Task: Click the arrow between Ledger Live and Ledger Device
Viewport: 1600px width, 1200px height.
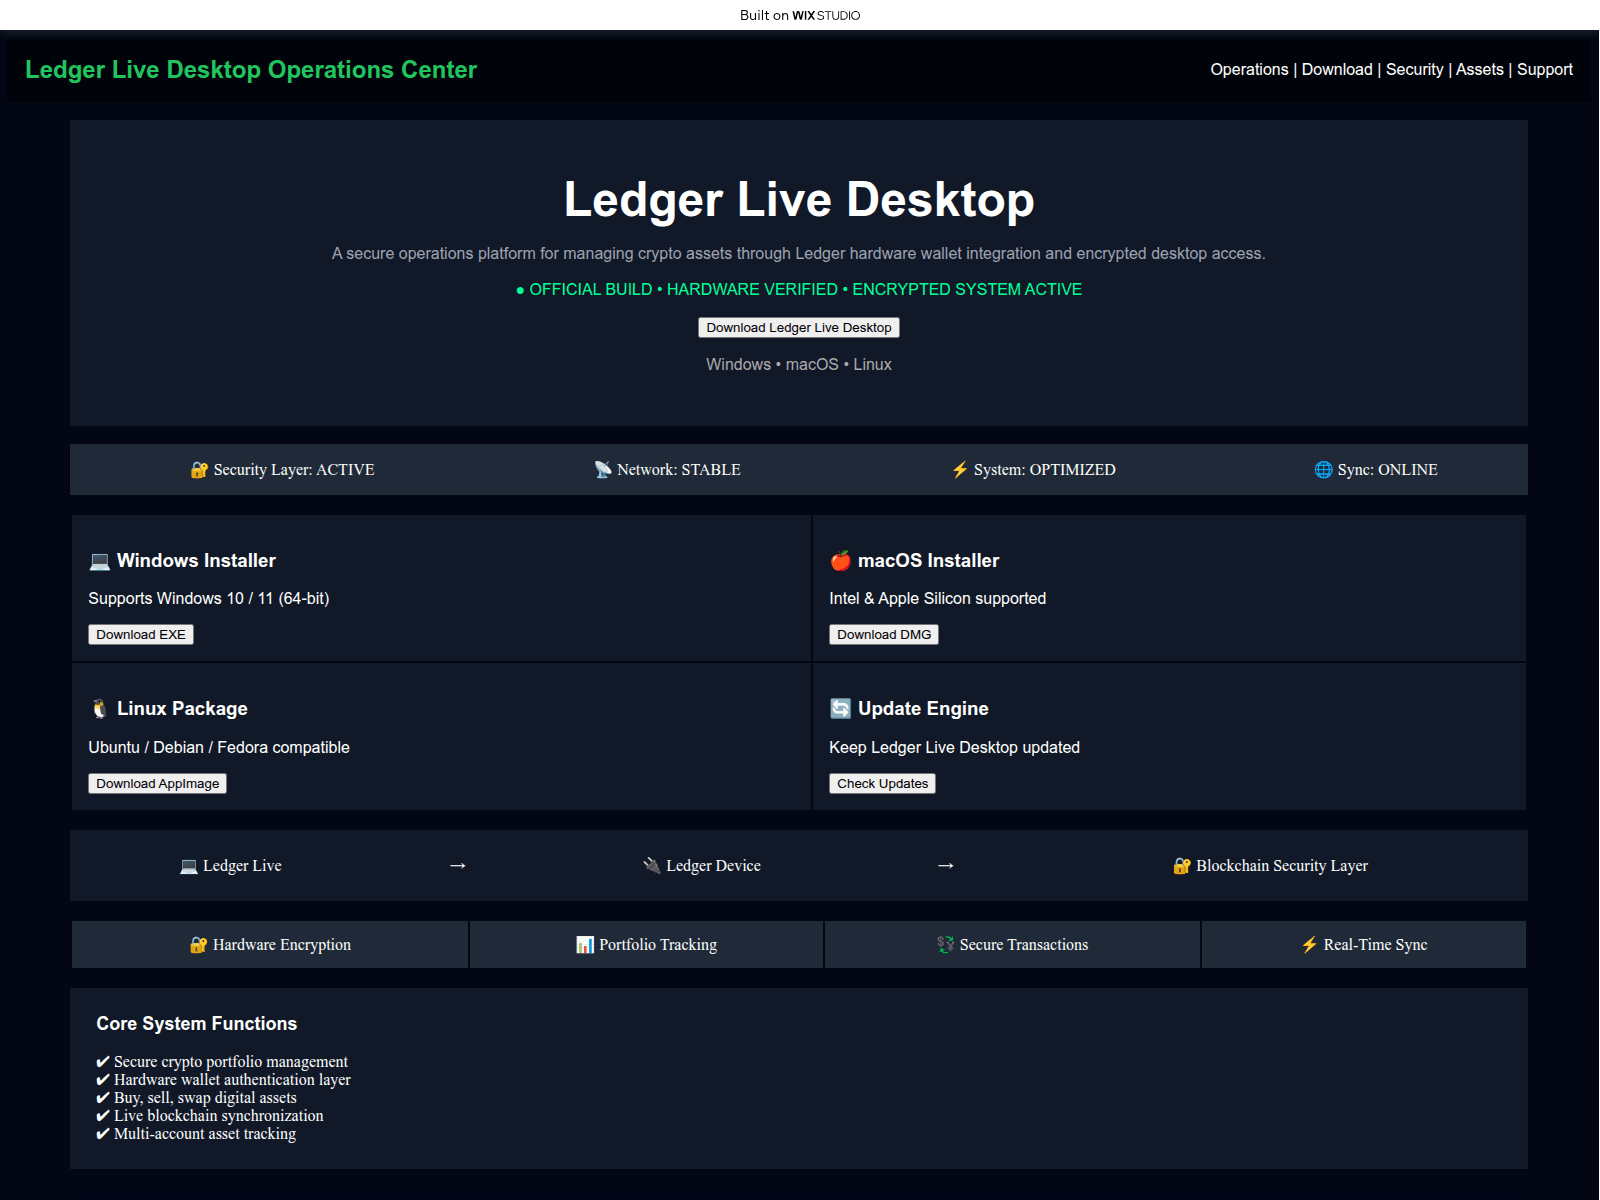Action: click(458, 866)
